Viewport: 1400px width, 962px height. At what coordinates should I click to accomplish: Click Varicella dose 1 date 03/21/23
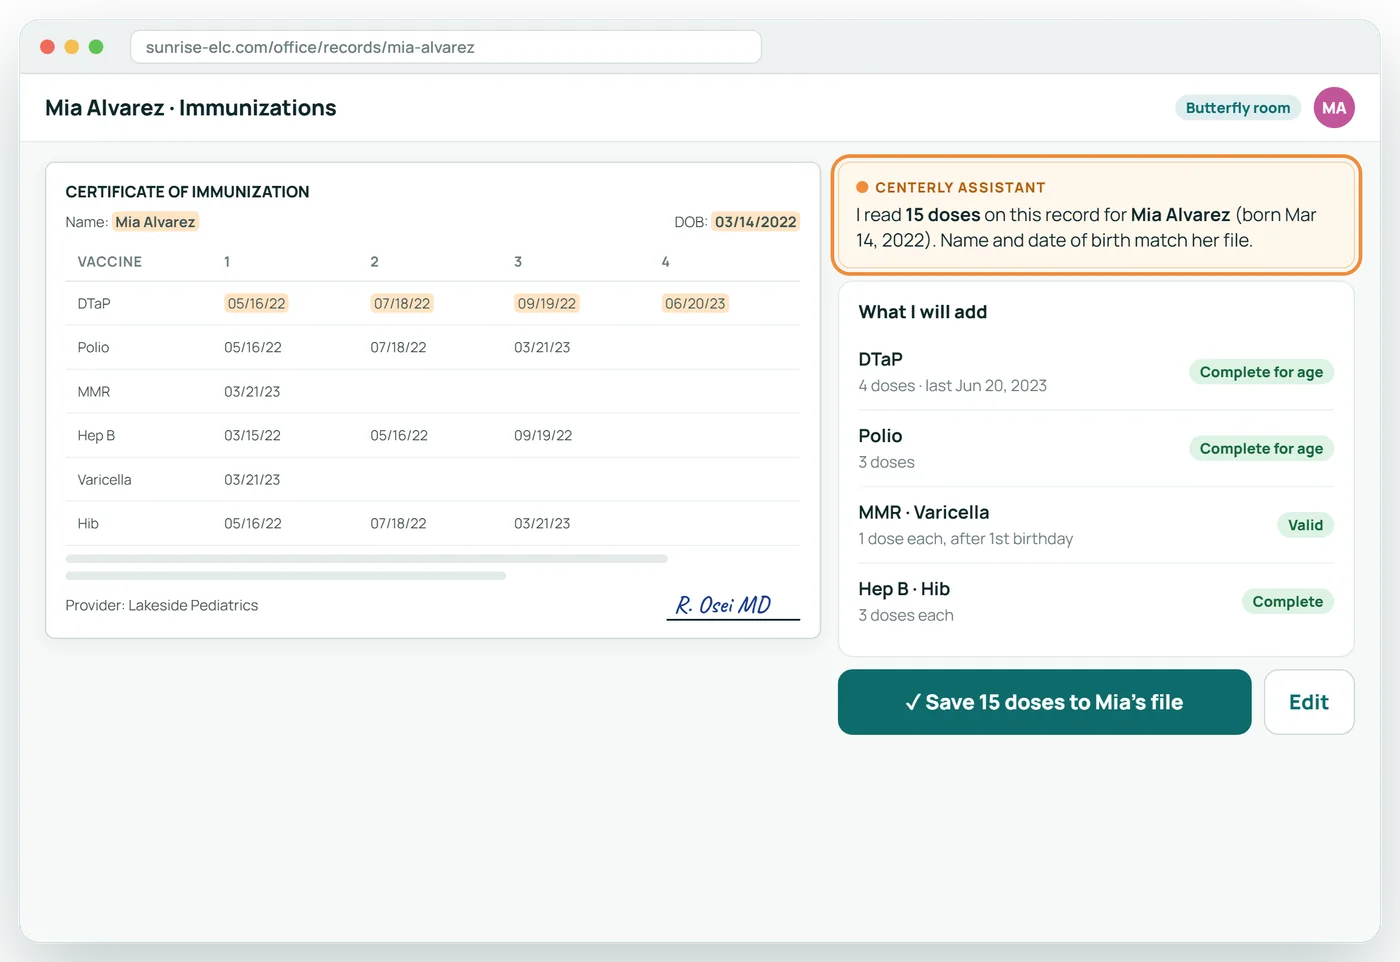(x=252, y=479)
